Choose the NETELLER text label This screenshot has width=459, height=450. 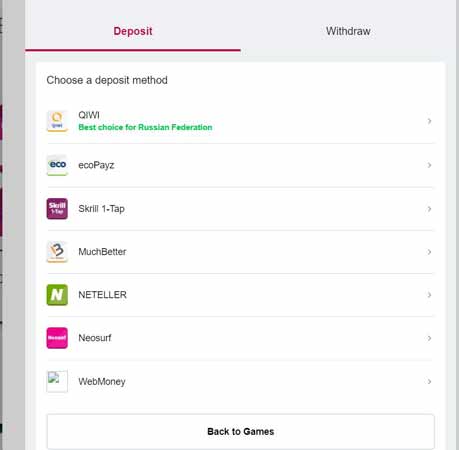coord(102,295)
